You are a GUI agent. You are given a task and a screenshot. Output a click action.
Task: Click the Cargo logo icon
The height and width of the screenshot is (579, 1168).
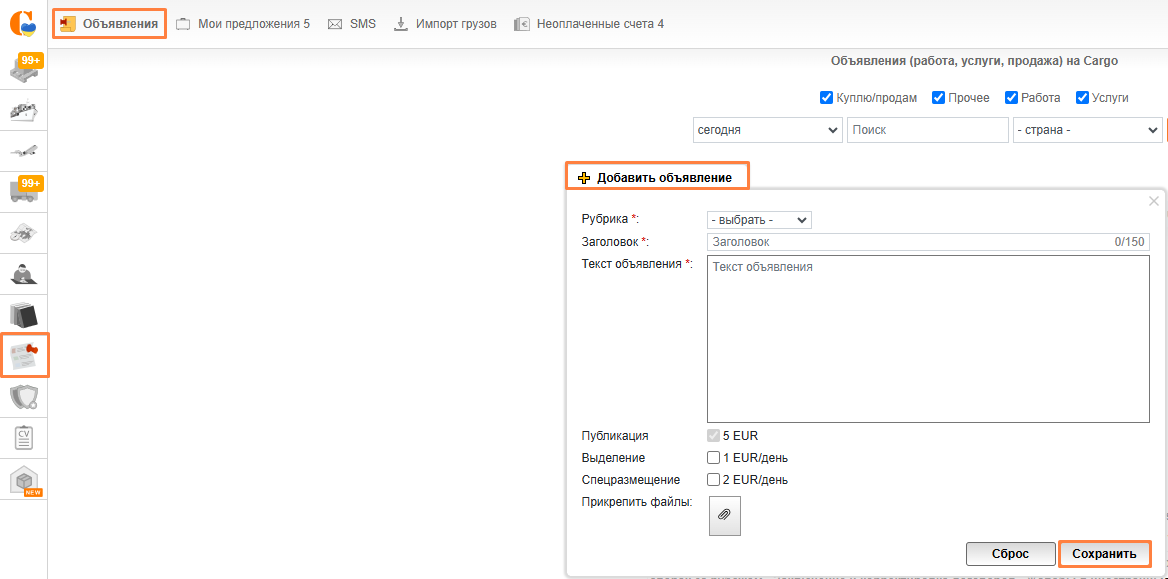23,24
